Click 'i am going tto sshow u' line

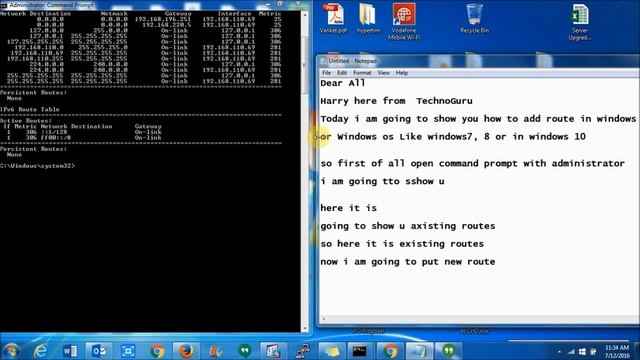[x=382, y=181]
